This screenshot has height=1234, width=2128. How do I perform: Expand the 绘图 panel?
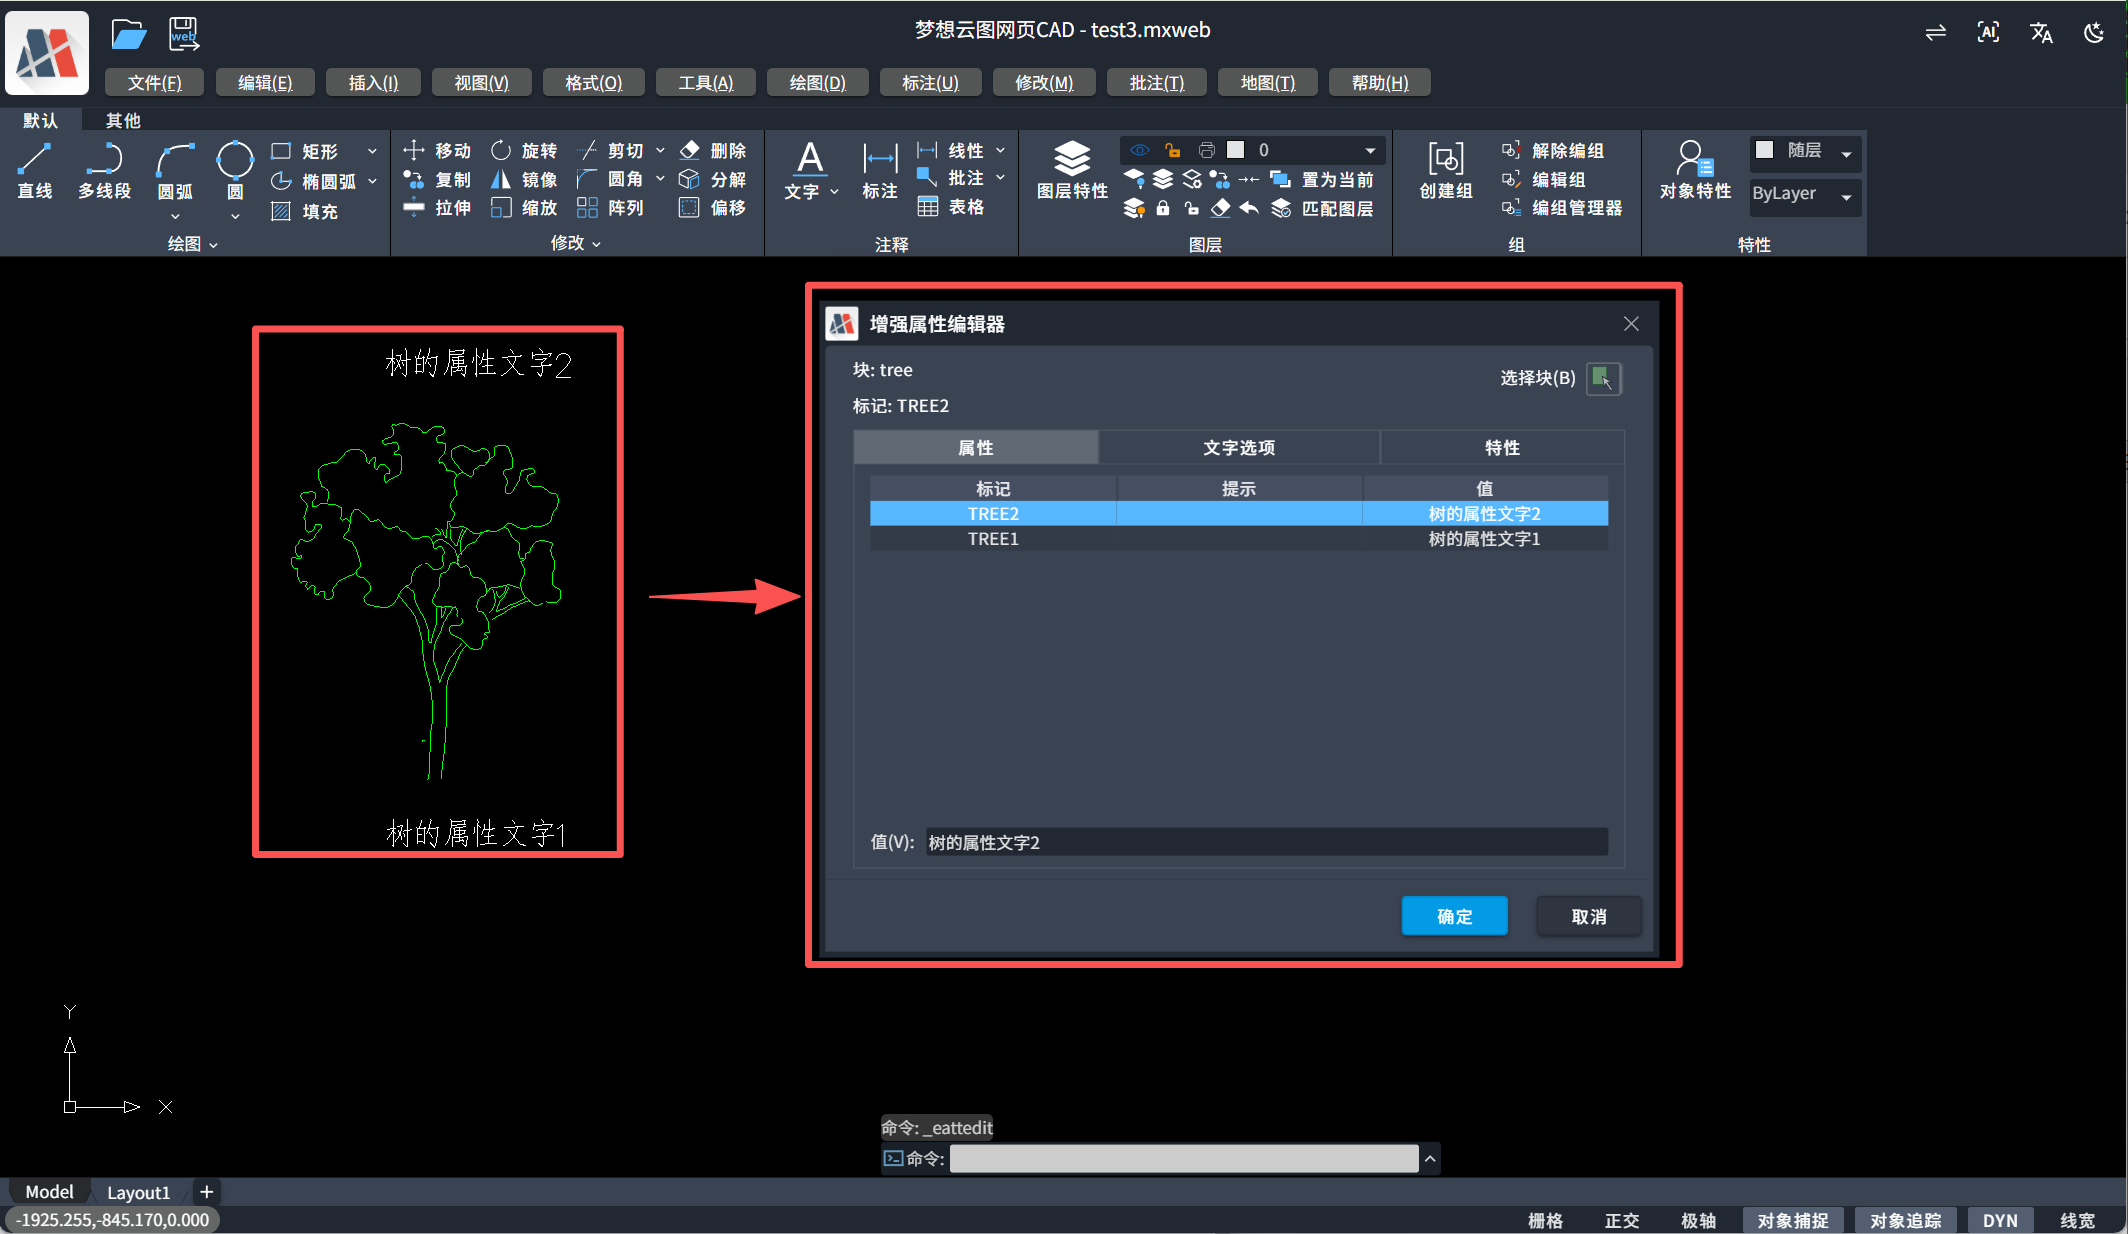(192, 243)
